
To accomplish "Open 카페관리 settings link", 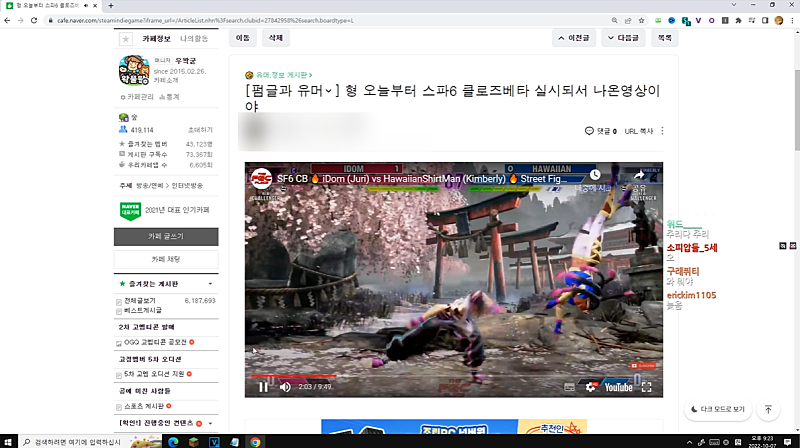I will point(137,97).
